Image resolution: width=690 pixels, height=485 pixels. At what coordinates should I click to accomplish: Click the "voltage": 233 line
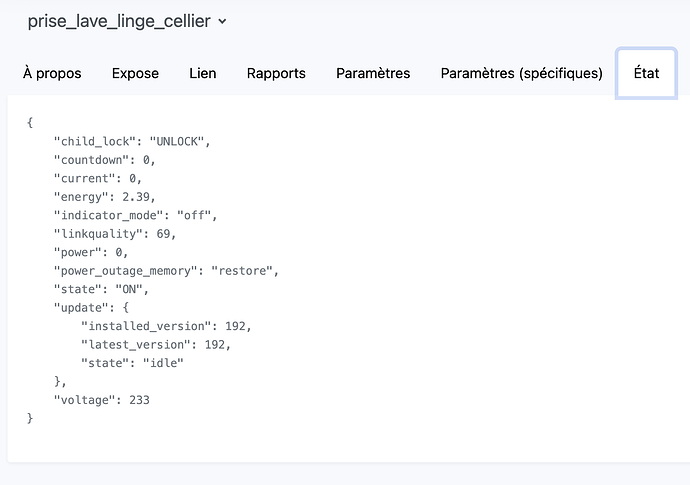[102, 400]
